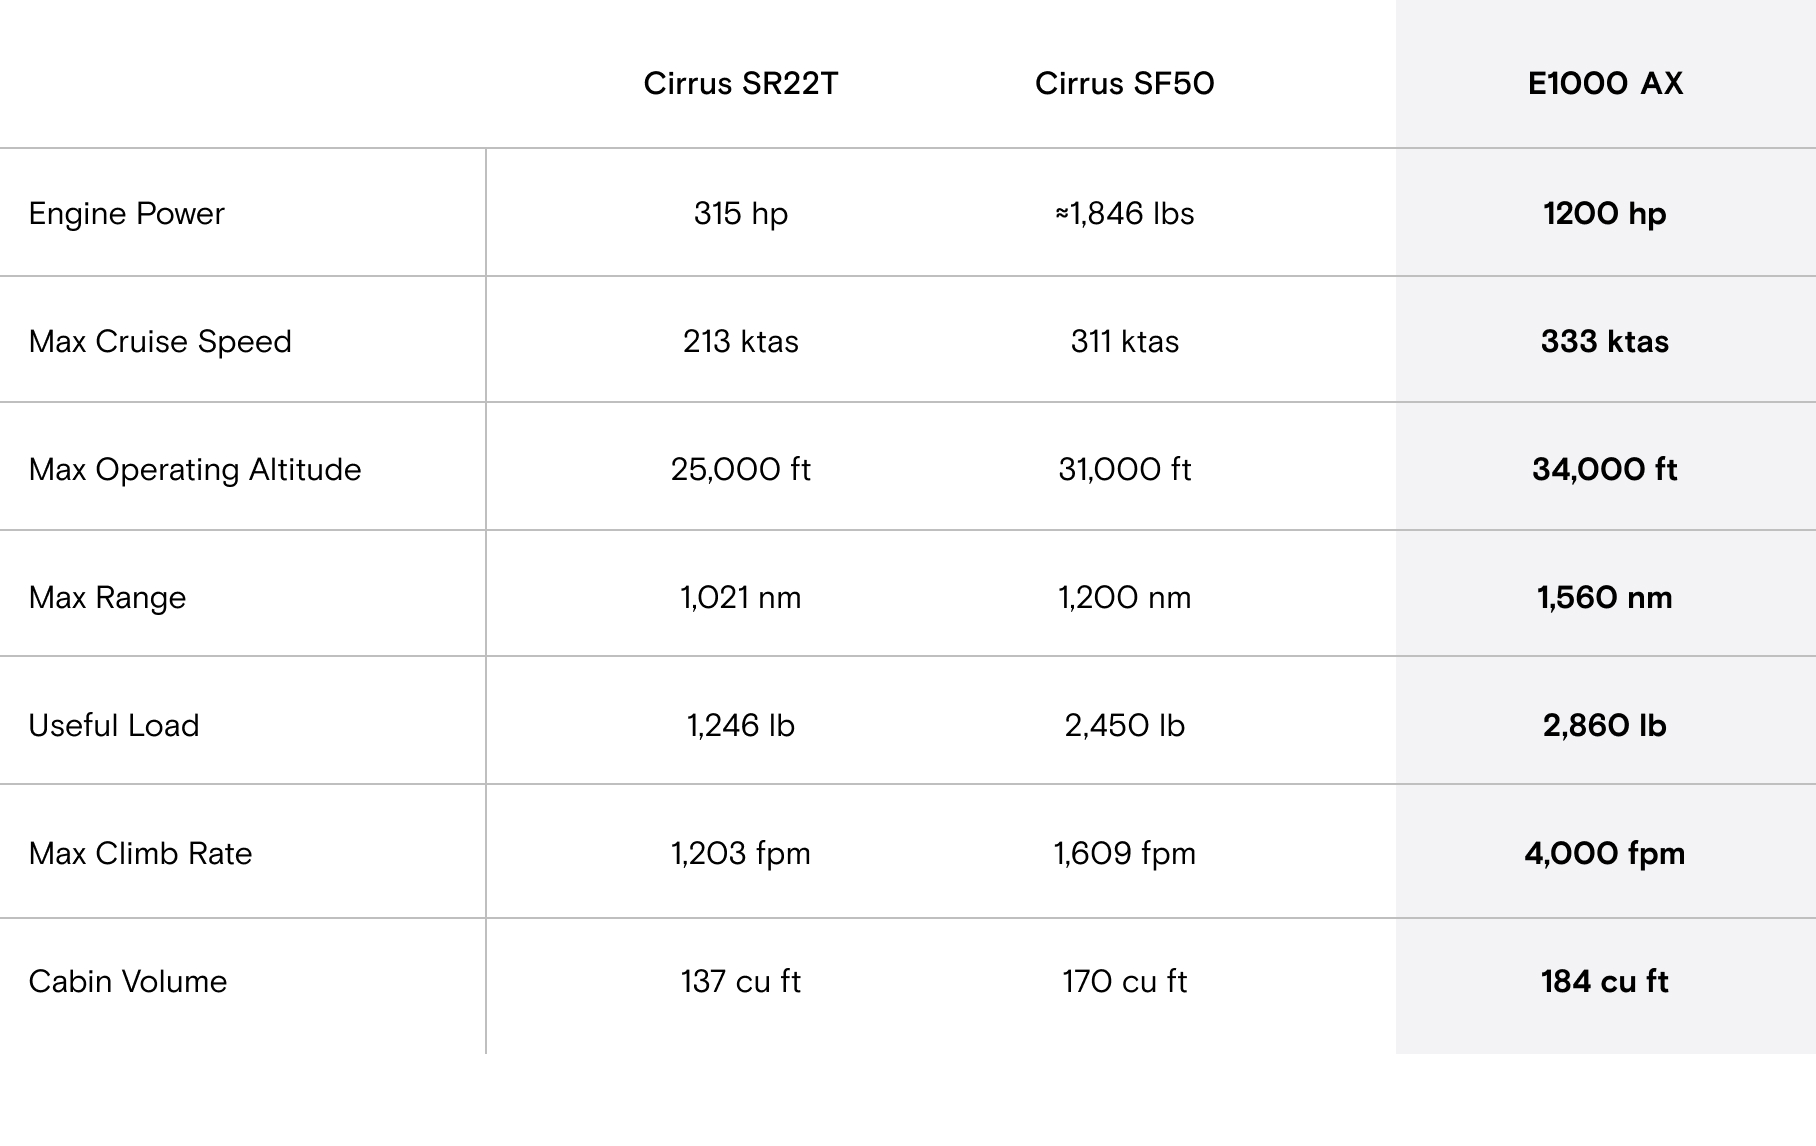Select the Max Cruise Speed row label

click(160, 342)
